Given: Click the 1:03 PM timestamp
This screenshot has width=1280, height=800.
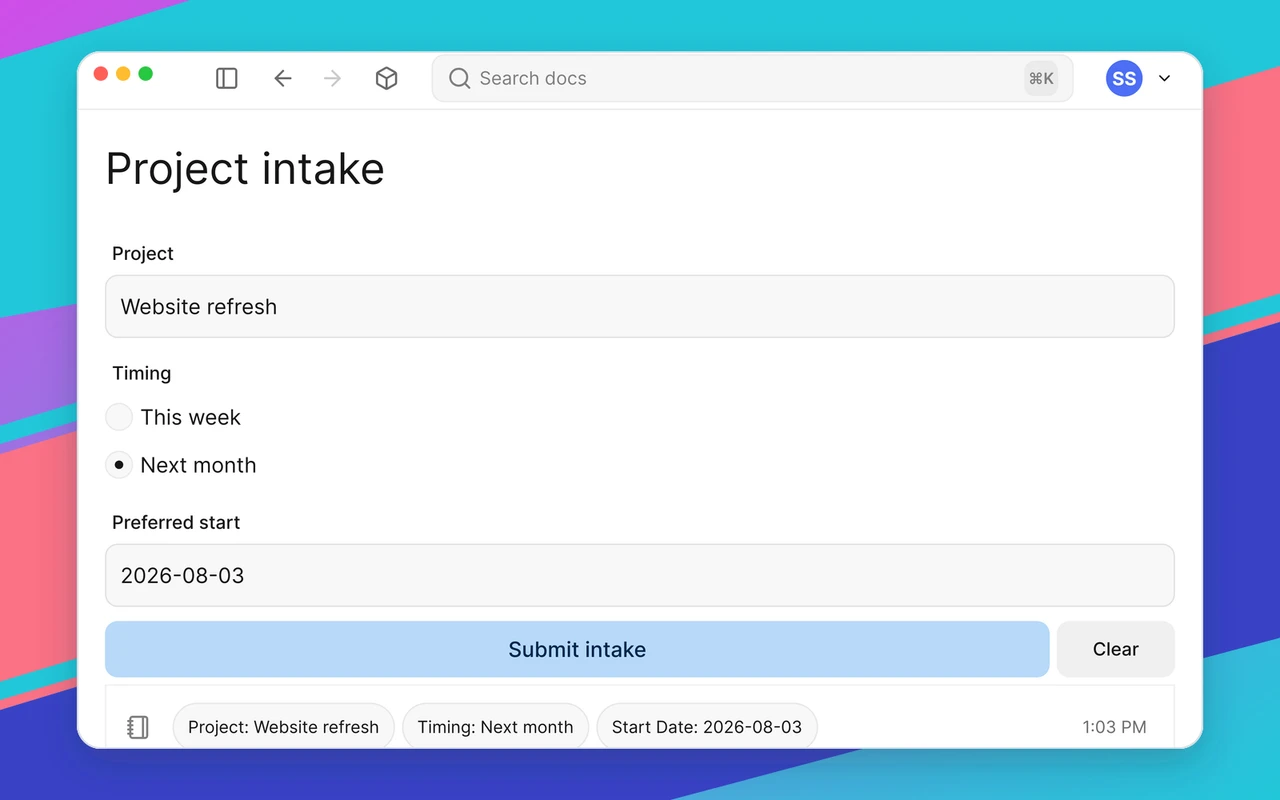Looking at the screenshot, I should (1114, 727).
